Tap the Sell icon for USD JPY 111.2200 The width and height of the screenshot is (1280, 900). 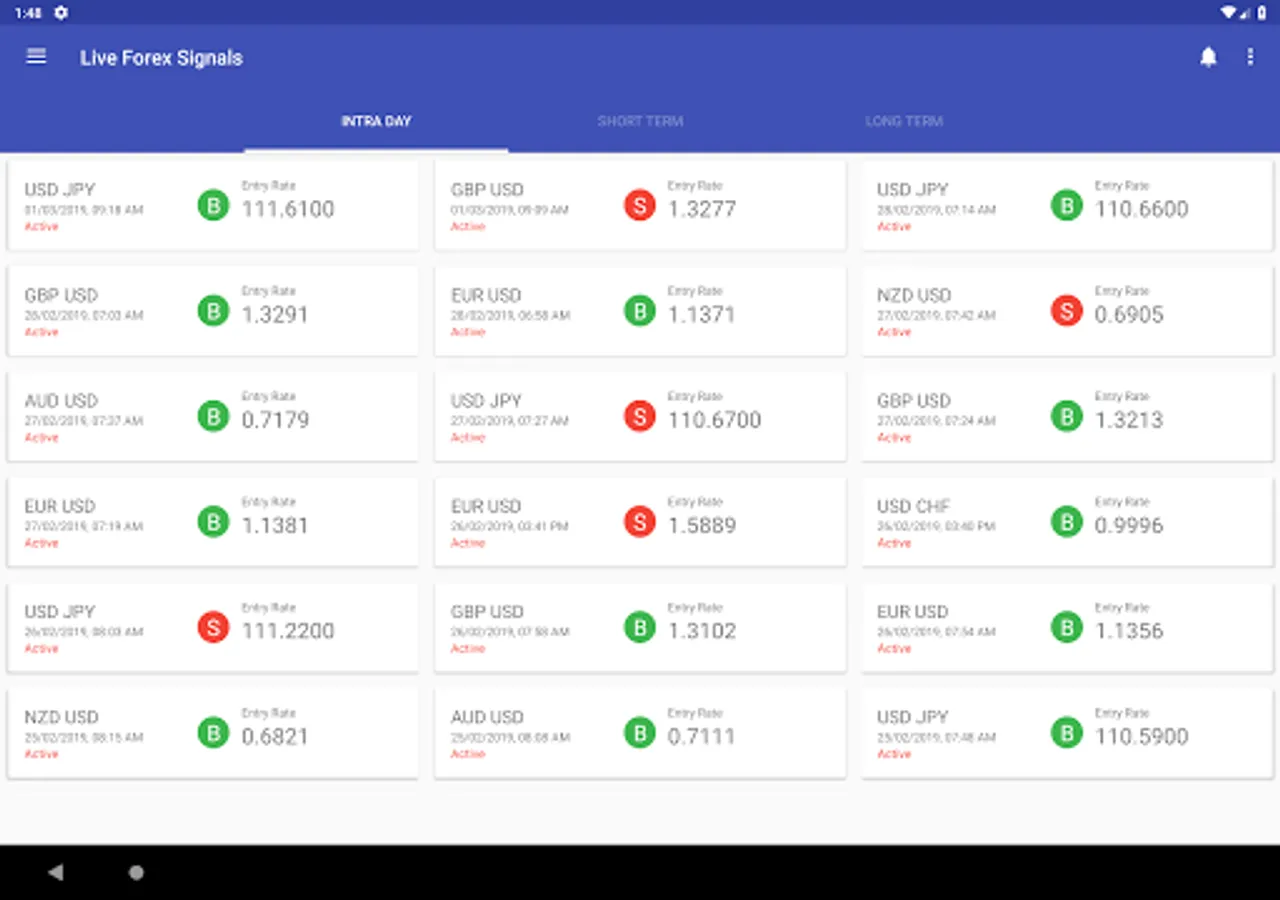point(213,627)
